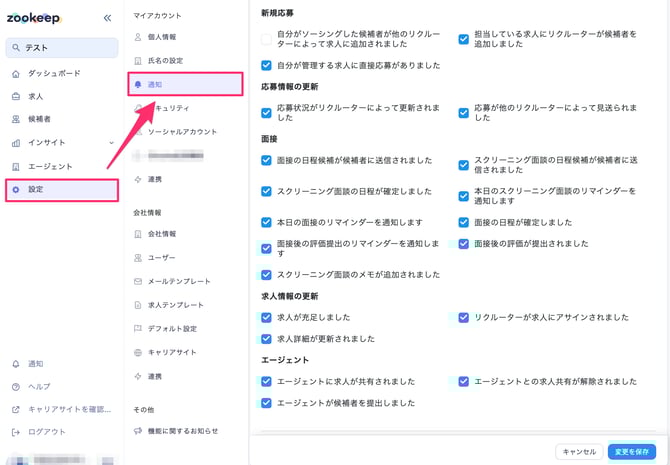Image resolution: width=670 pixels, height=465 pixels.
Task: Click ログアウト text
Action: [47, 432]
